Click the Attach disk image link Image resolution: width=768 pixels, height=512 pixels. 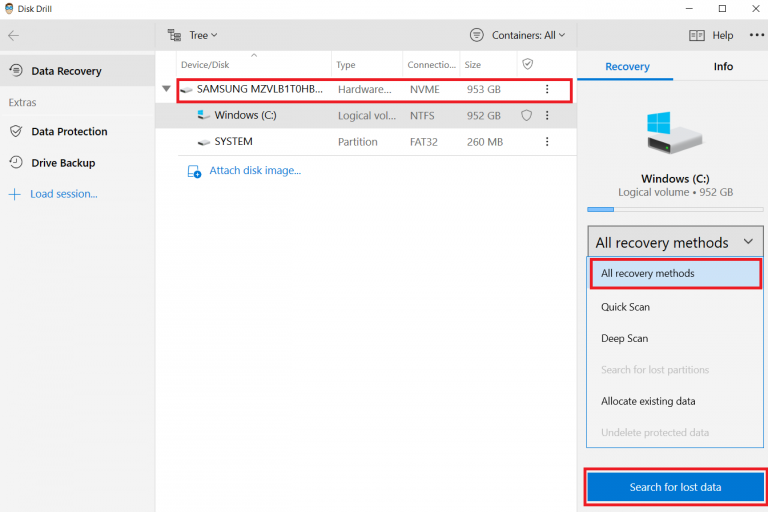pyautogui.click(x=254, y=171)
